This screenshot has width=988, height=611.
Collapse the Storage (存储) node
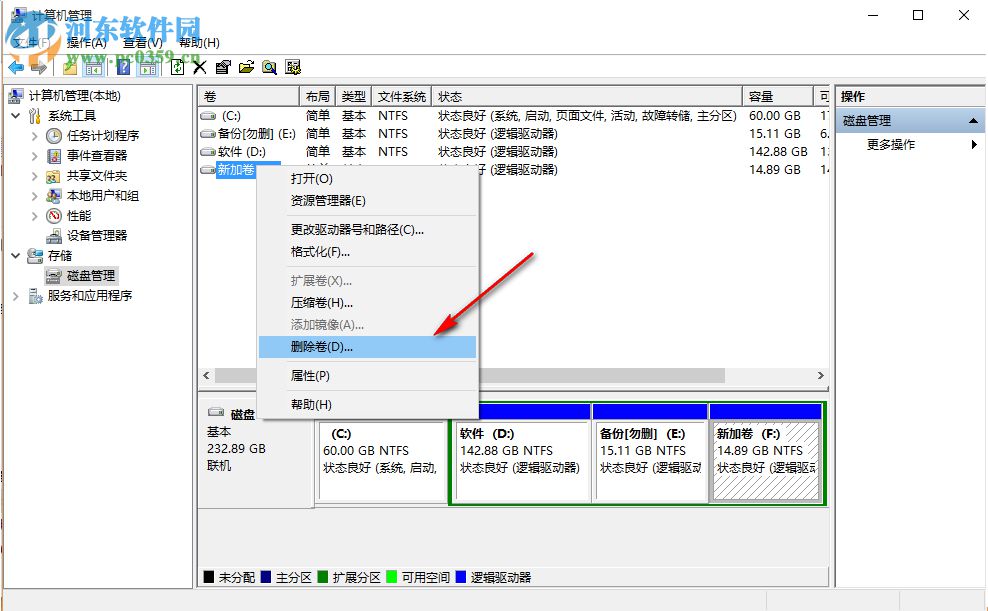click(16, 256)
